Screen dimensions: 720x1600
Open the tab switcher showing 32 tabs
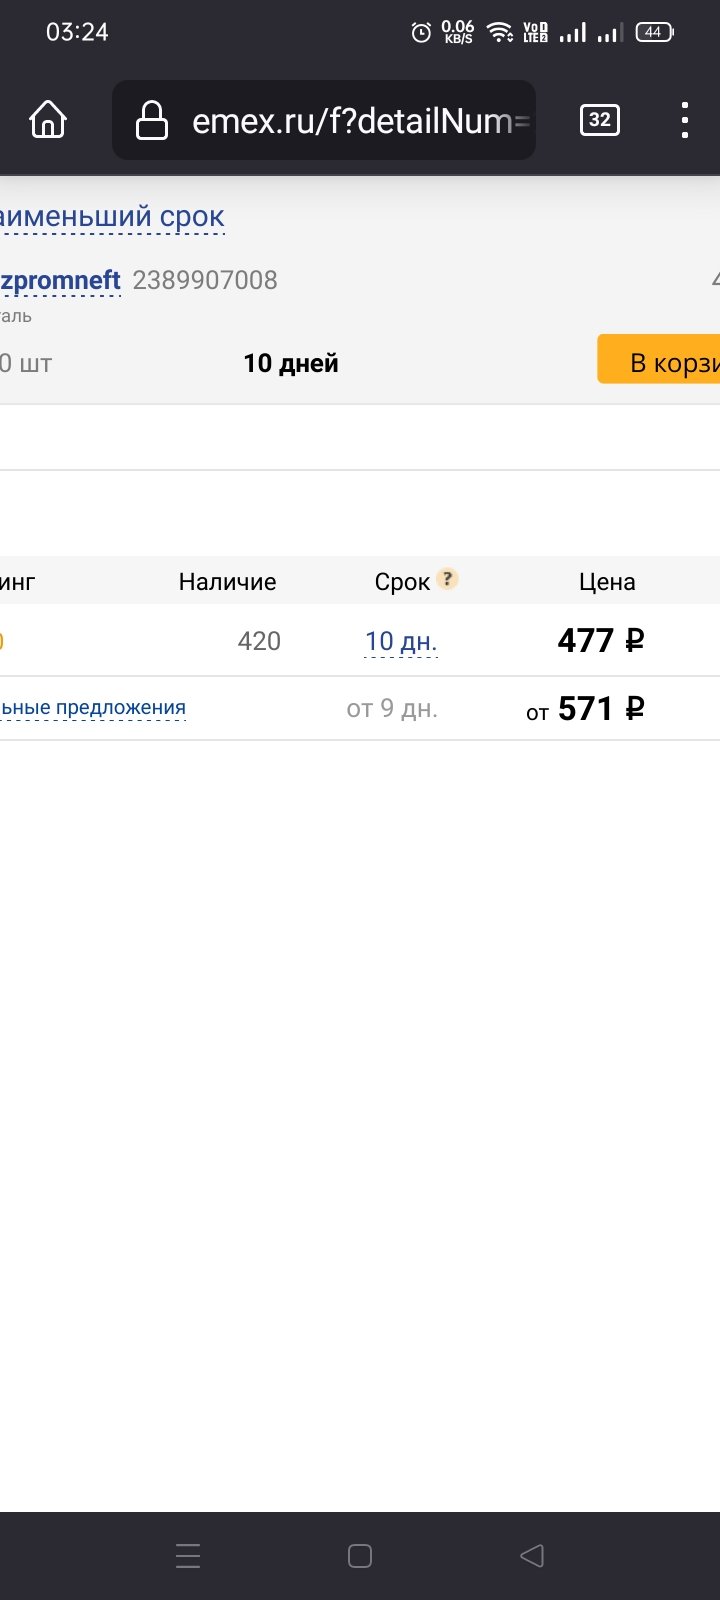(600, 120)
